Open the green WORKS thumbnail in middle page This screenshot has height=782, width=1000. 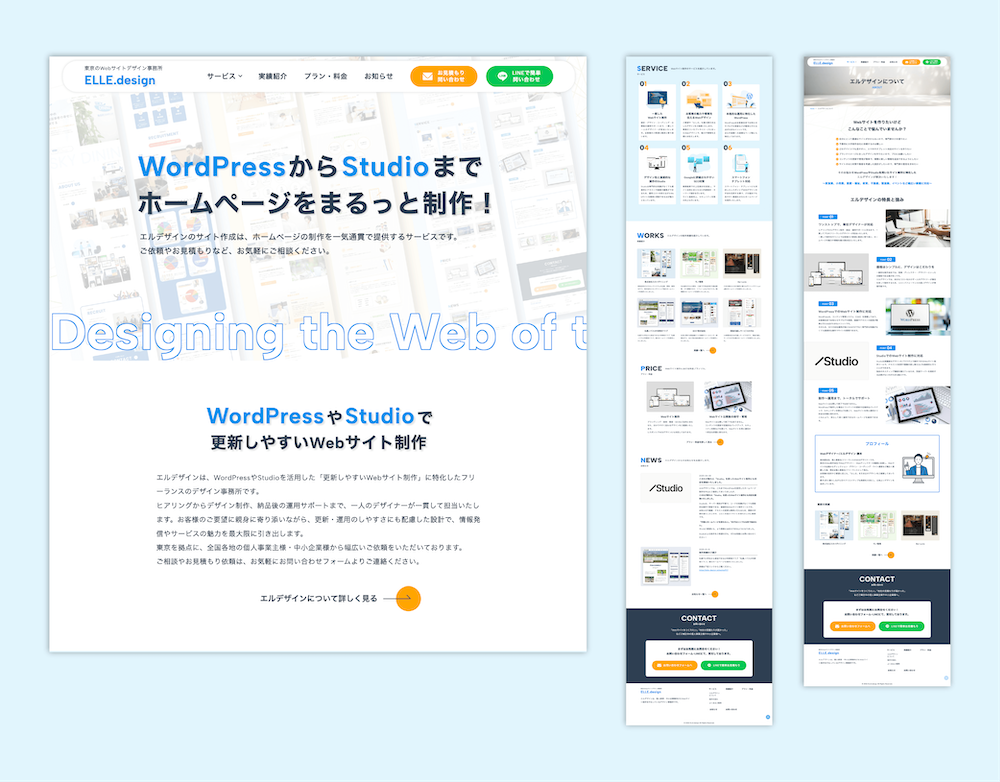(x=699, y=263)
